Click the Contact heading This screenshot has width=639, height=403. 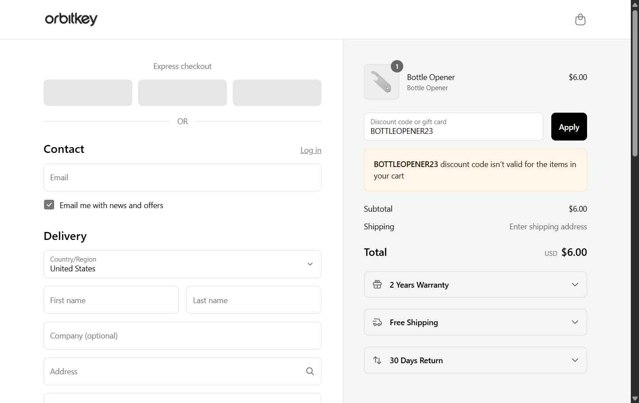(x=64, y=149)
